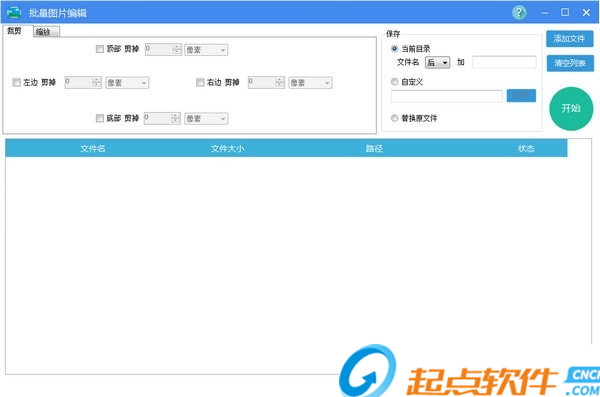Click the green 开始 button
The width and height of the screenshot is (600, 397).
(x=571, y=109)
